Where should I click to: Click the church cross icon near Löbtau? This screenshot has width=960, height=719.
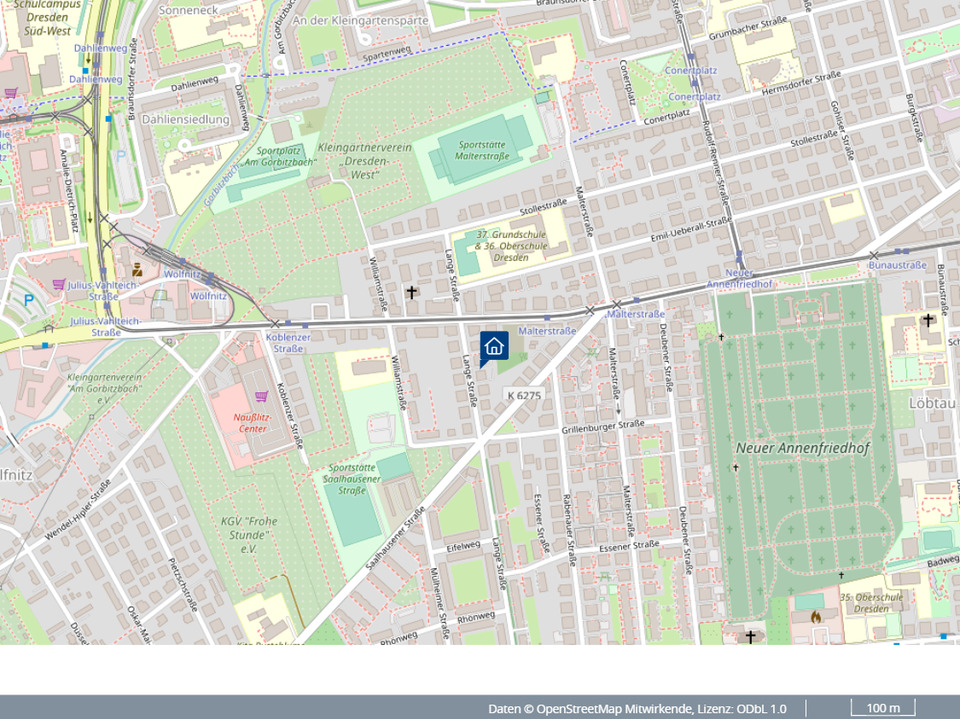click(928, 321)
